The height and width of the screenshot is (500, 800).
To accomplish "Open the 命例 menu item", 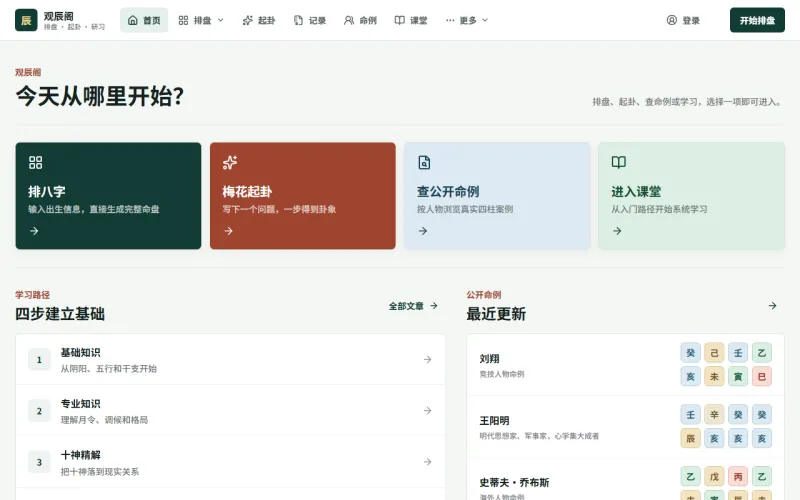I will (360, 20).
